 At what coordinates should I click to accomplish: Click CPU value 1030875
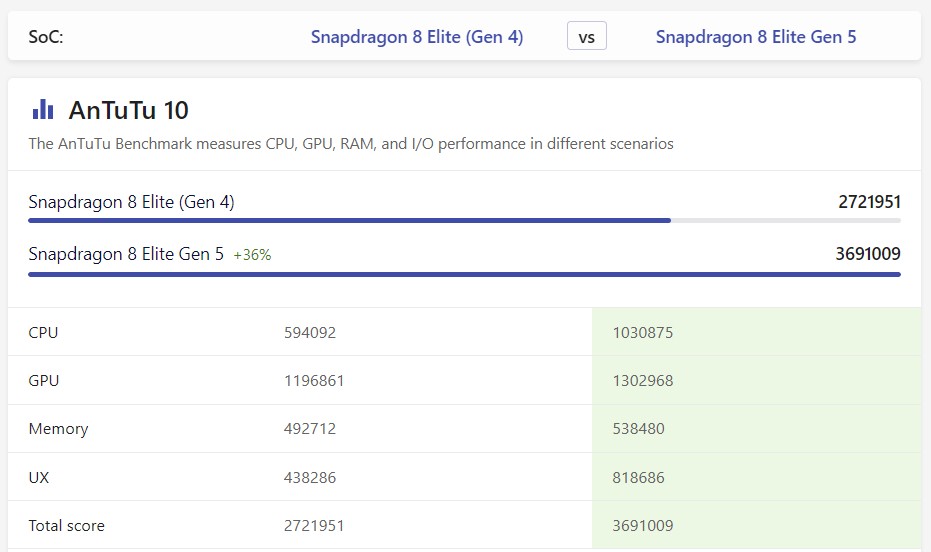coord(643,332)
